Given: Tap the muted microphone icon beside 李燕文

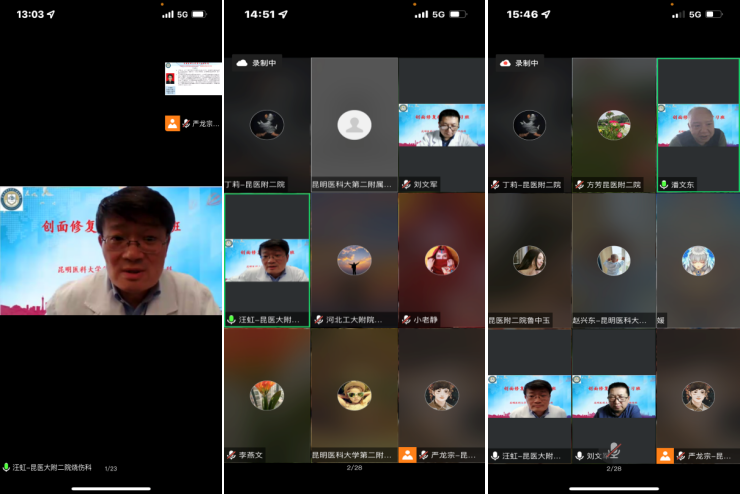Looking at the screenshot, I should tap(230, 455).
